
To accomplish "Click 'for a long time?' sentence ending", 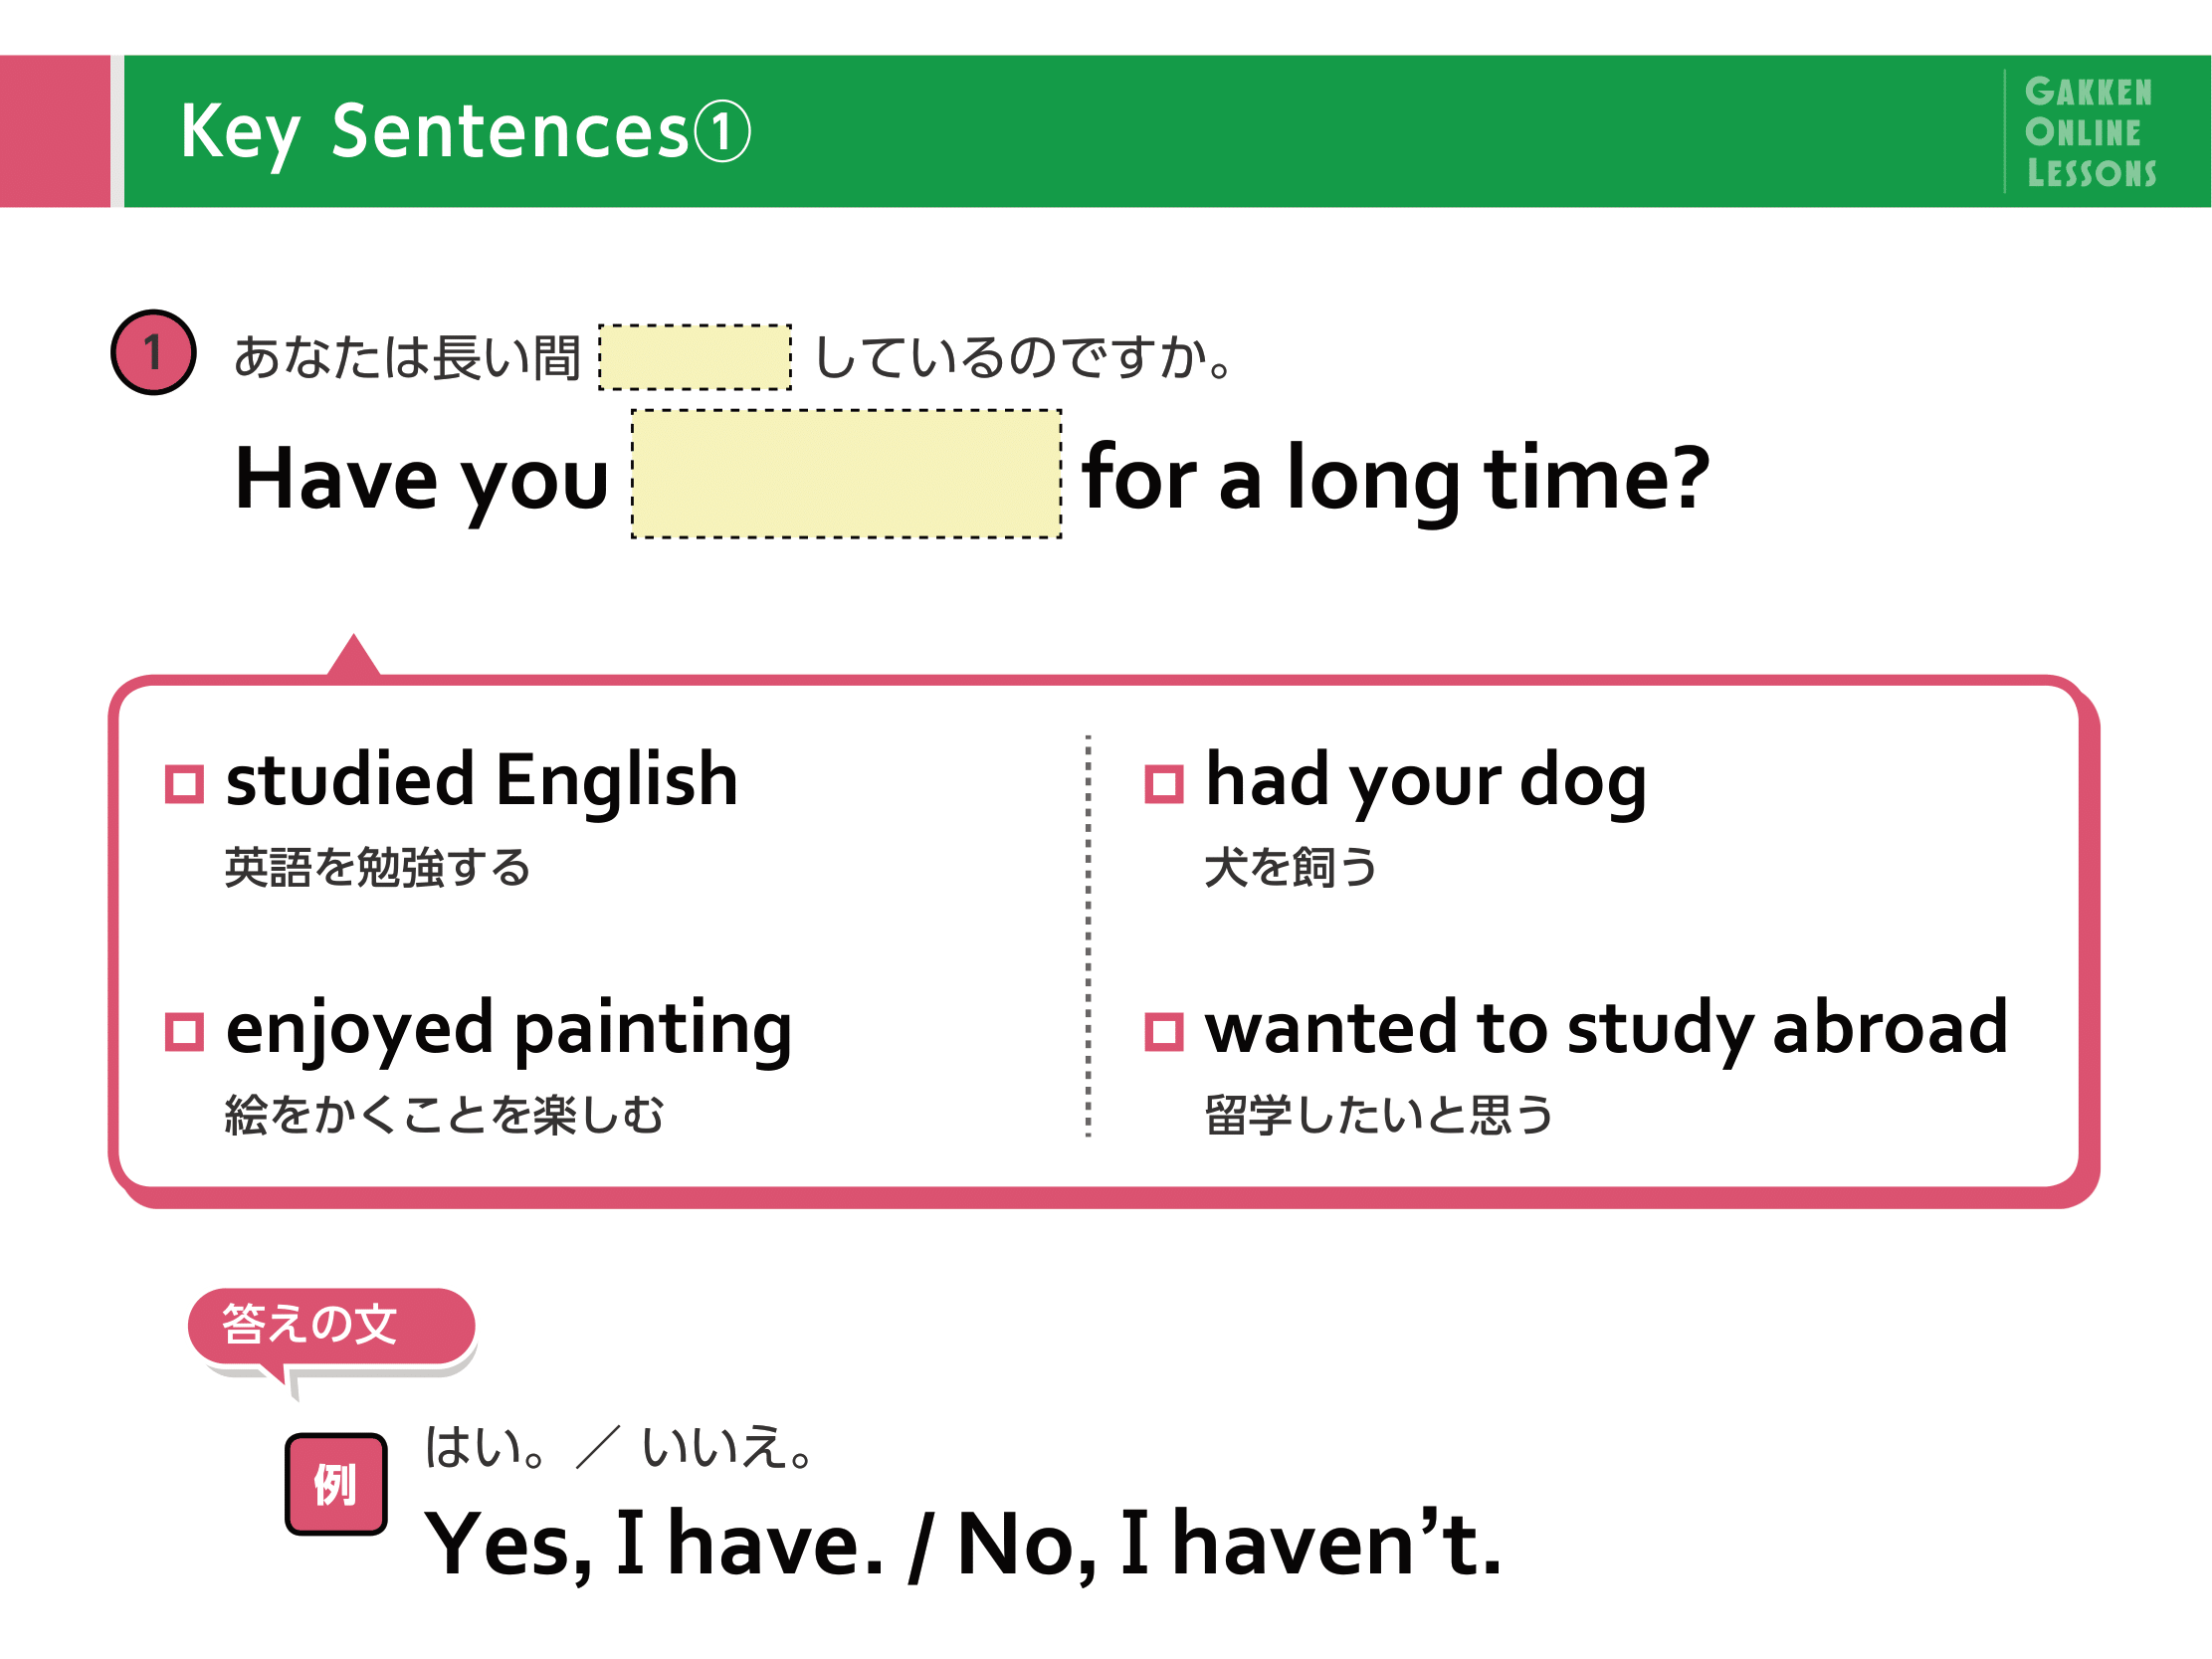I will pyautogui.click(x=1396, y=480).
